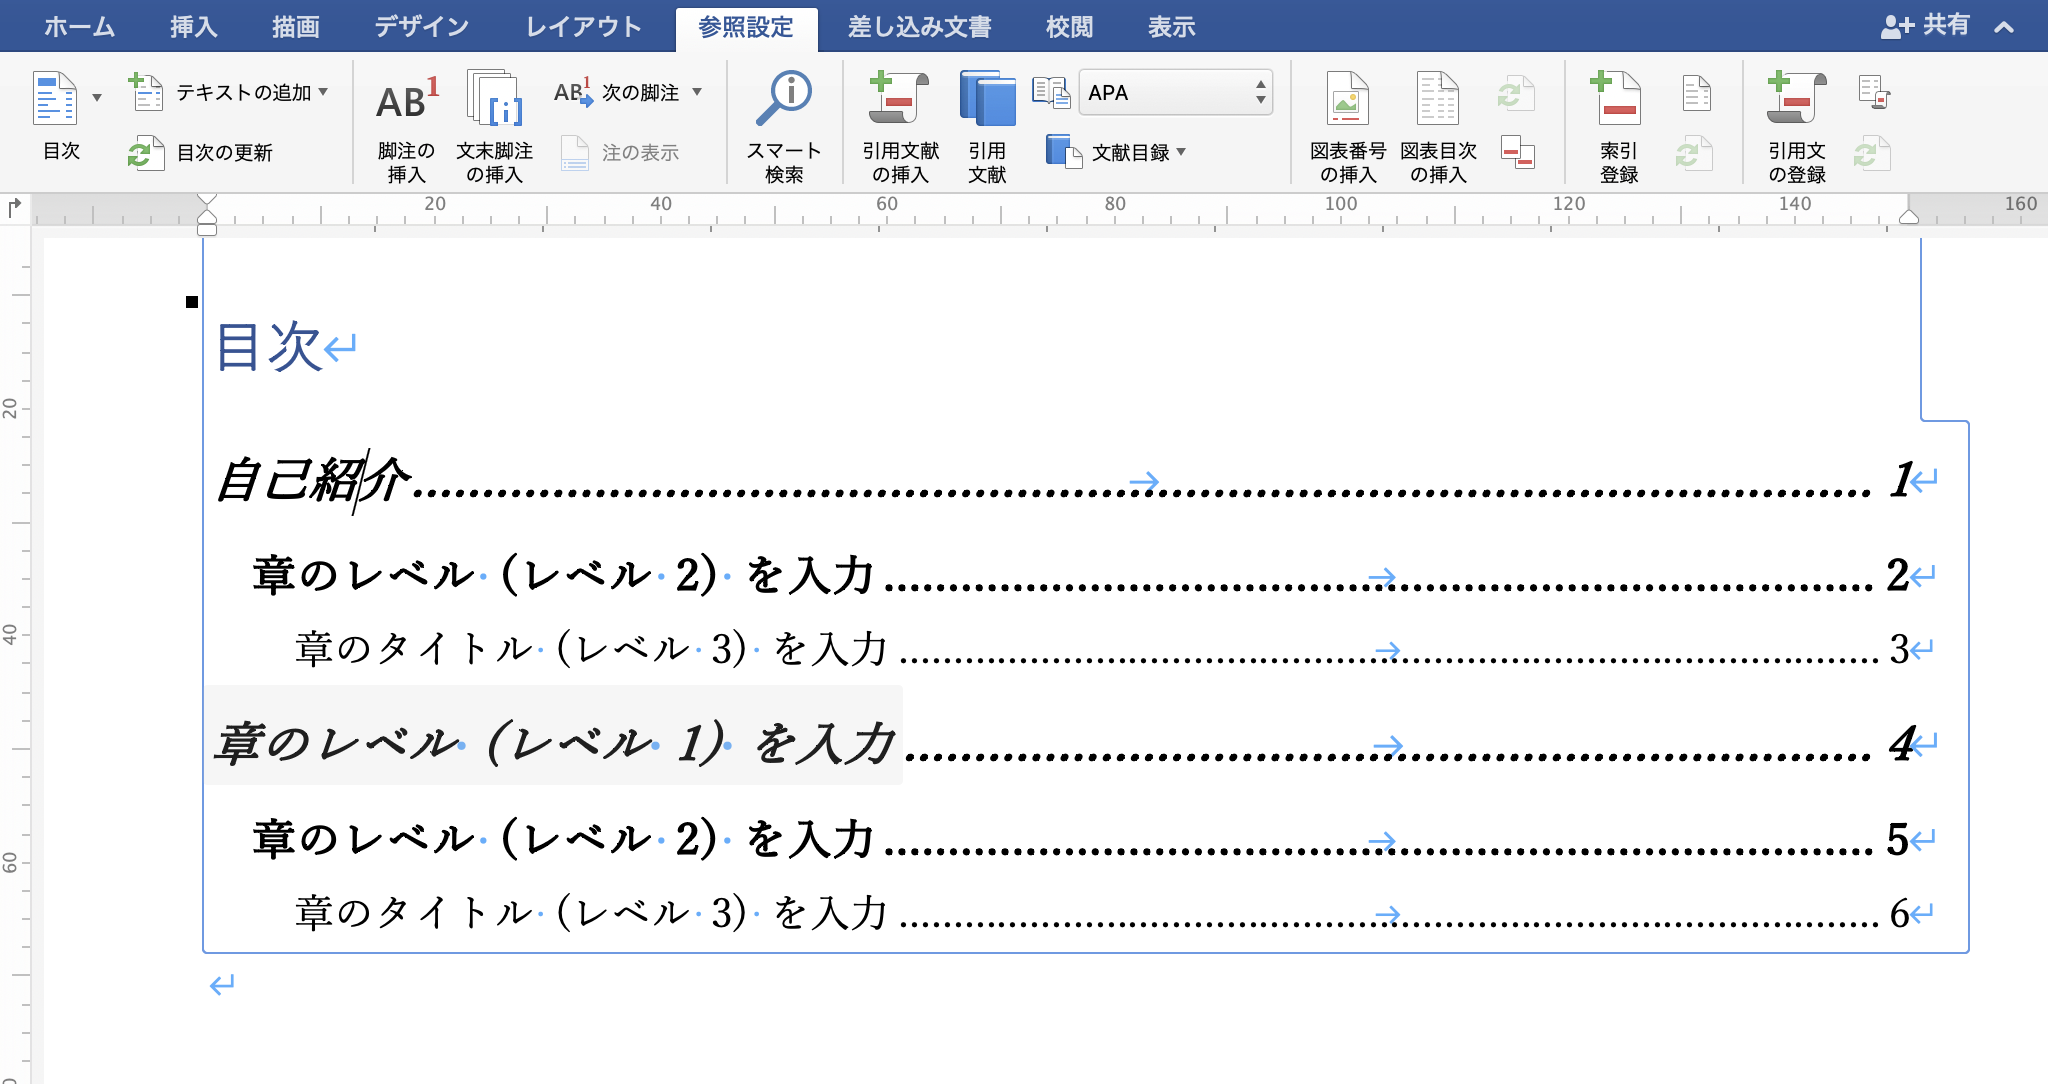2048x1084 pixels.
Task: Switch to the ホーム tab
Action: pos(79,27)
